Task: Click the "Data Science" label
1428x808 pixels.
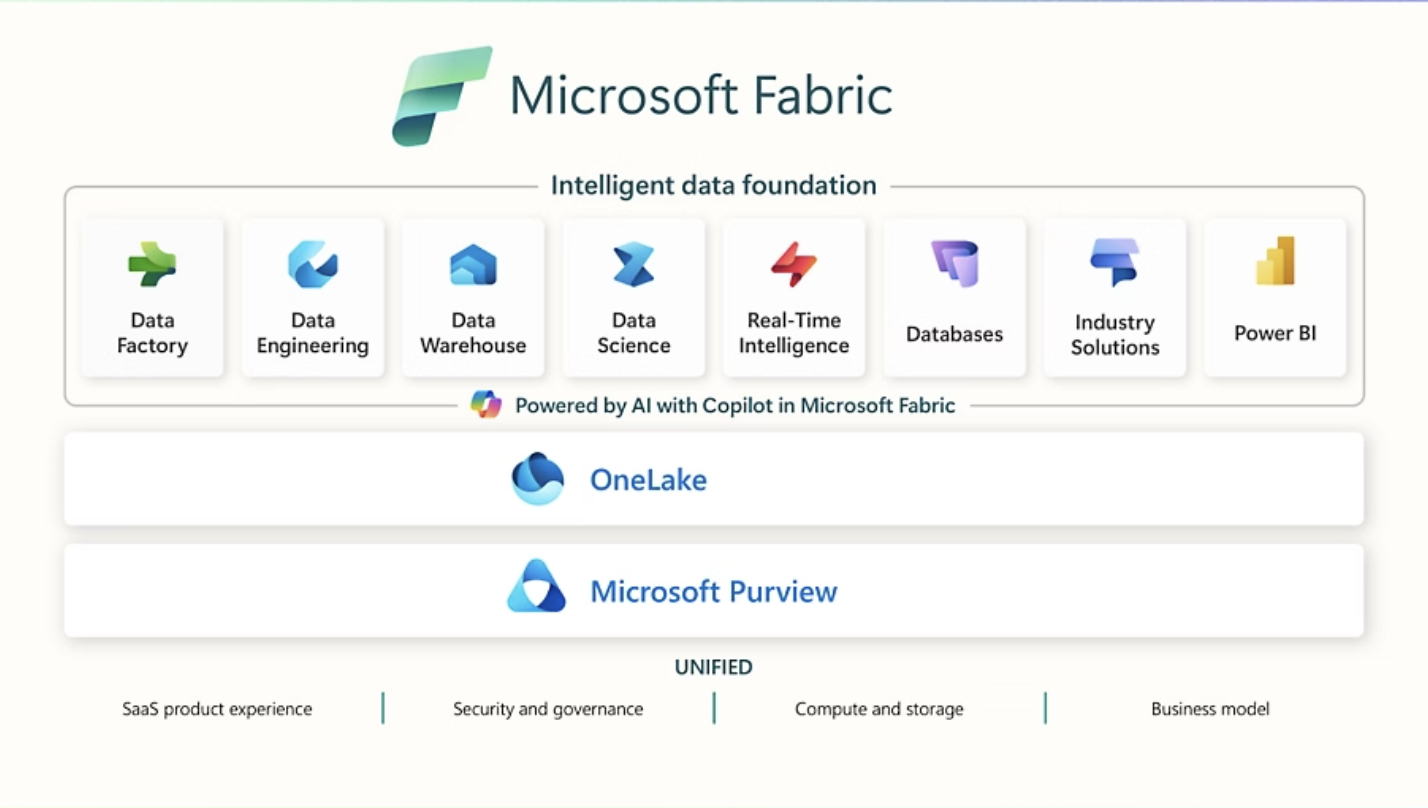Action: [634, 333]
